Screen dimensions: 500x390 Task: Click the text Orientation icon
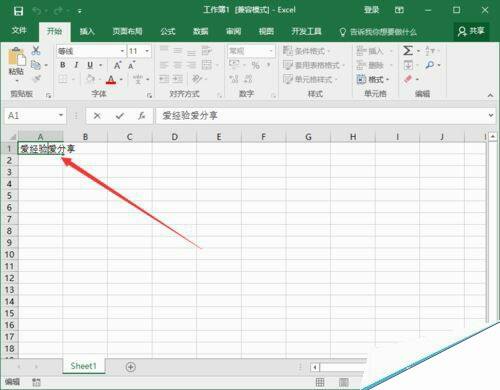tap(197, 79)
